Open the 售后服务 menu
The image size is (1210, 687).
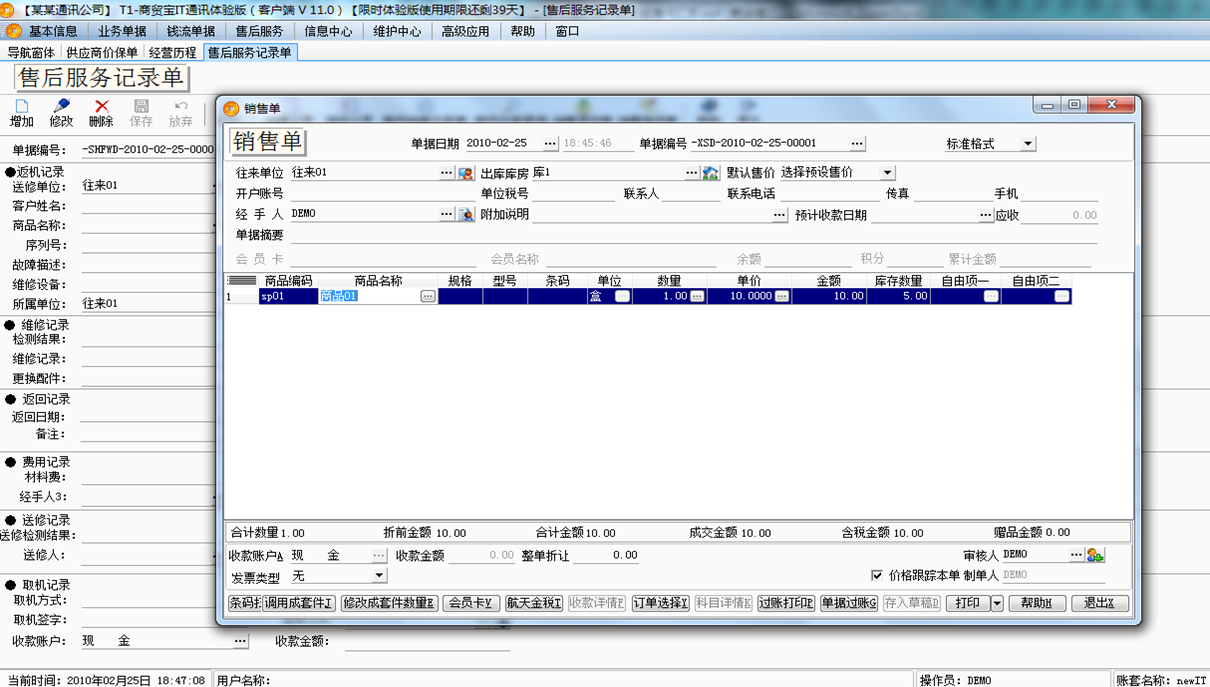(259, 31)
